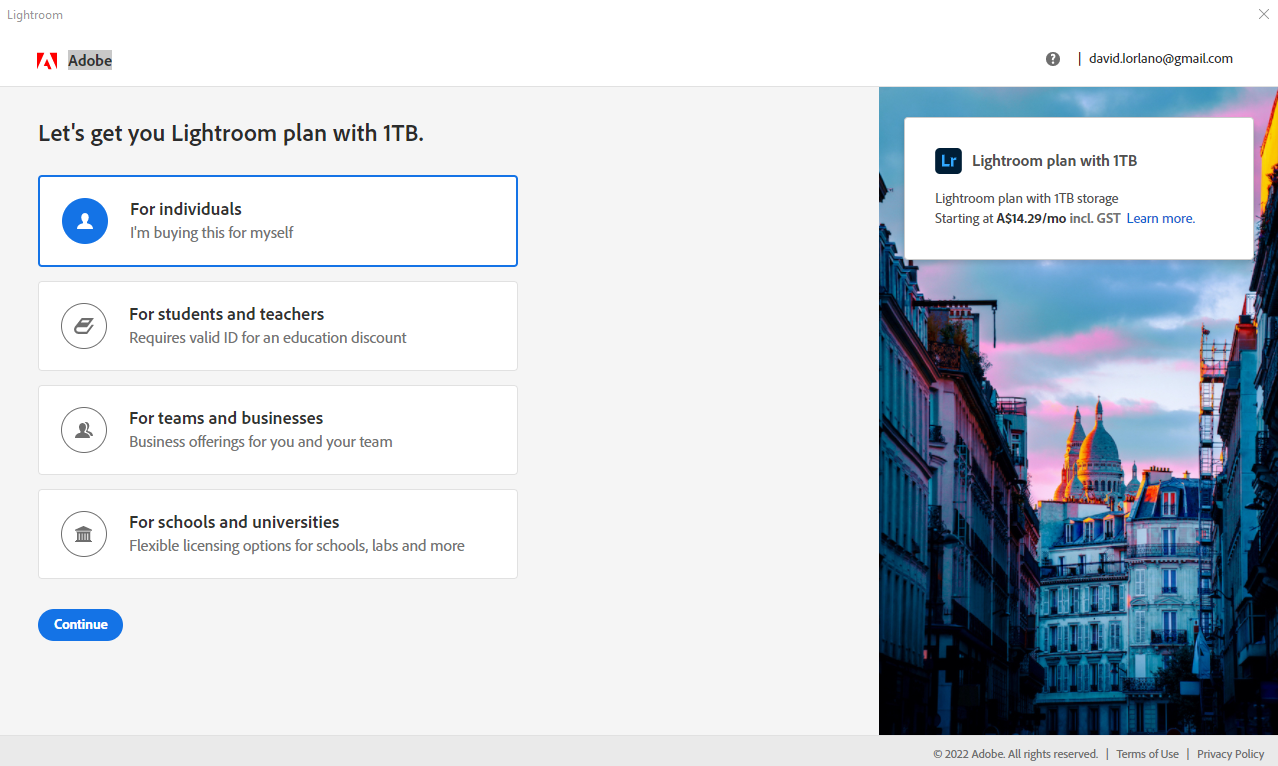The image size is (1278, 766).
Task: Click the people icon on teams and businesses card
Action: click(x=83, y=429)
